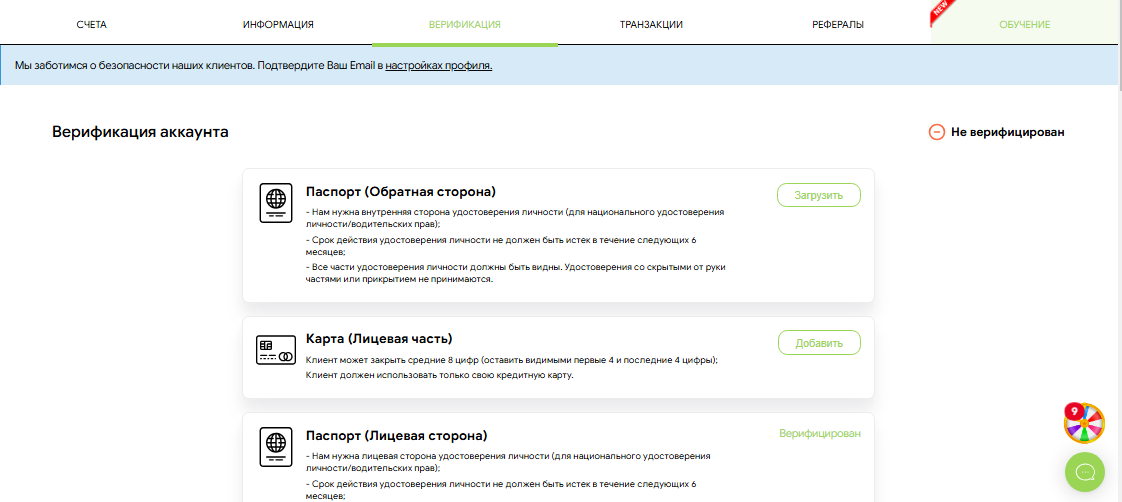Go to the Транзакции tab
This screenshot has height=502, width=1122.
click(x=651, y=24)
